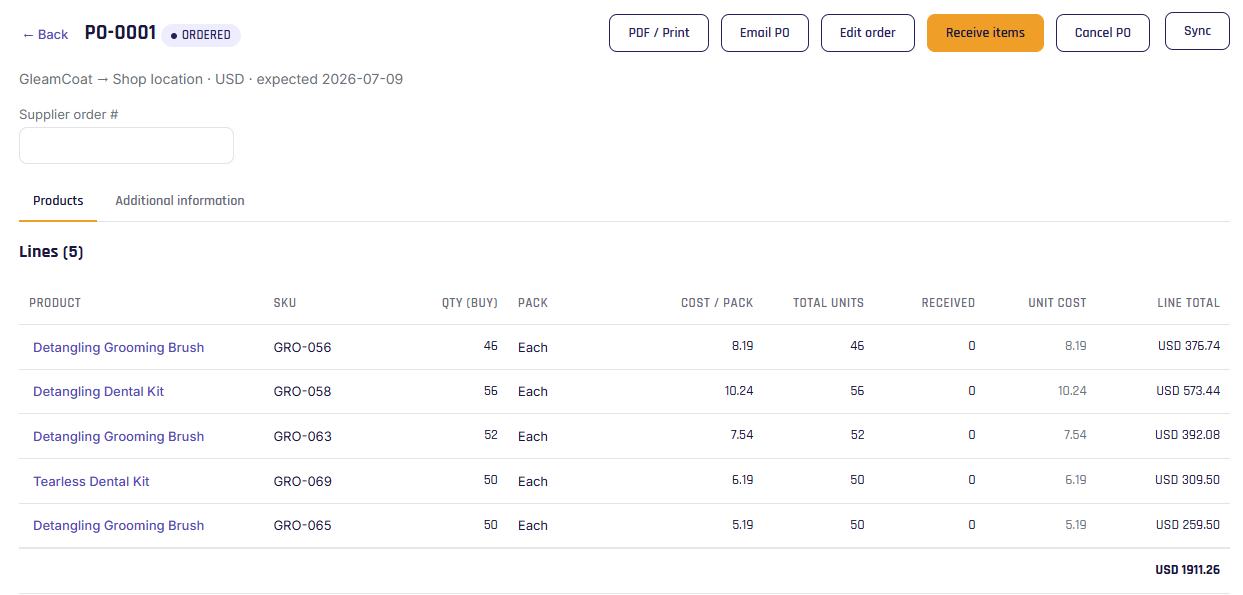The height and width of the screenshot is (595, 1243).
Task: Click line total USD 309.50
Action: (1188, 480)
